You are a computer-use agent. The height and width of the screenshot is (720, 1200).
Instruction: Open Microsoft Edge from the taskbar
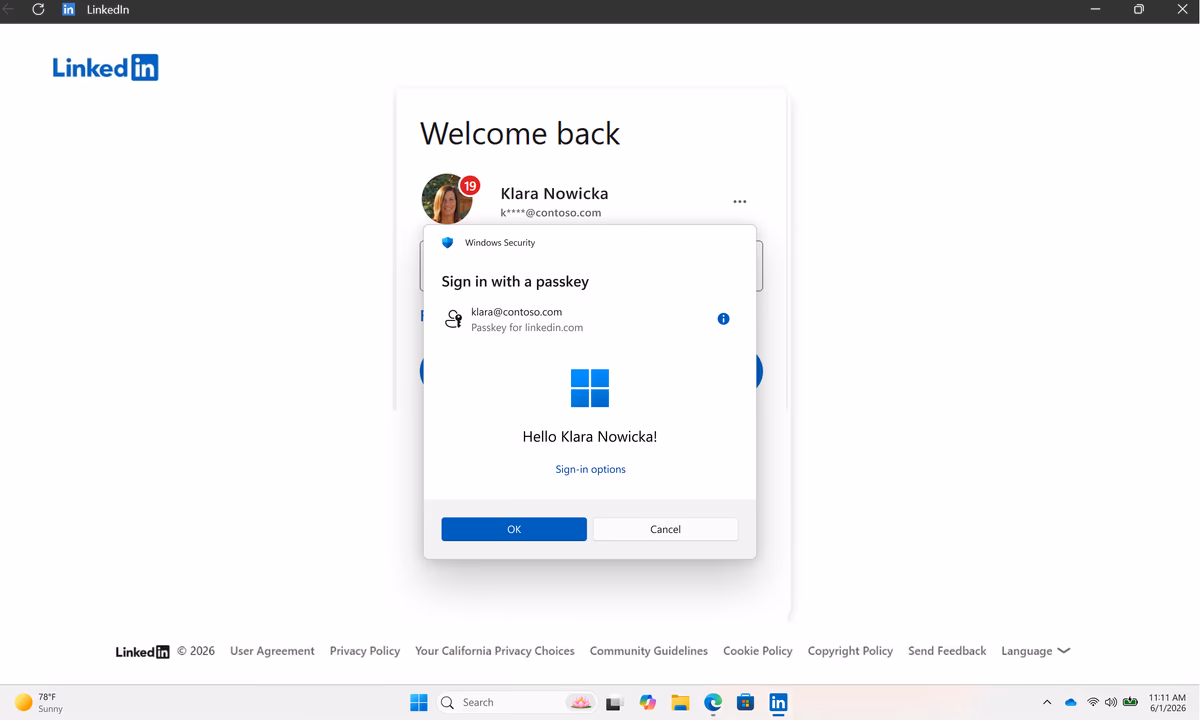point(713,702)
